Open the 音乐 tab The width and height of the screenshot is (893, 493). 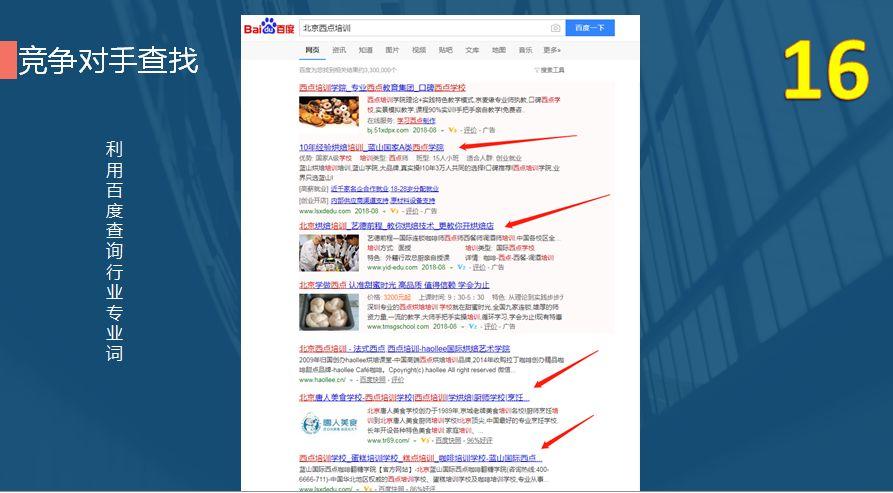(525, 50)
